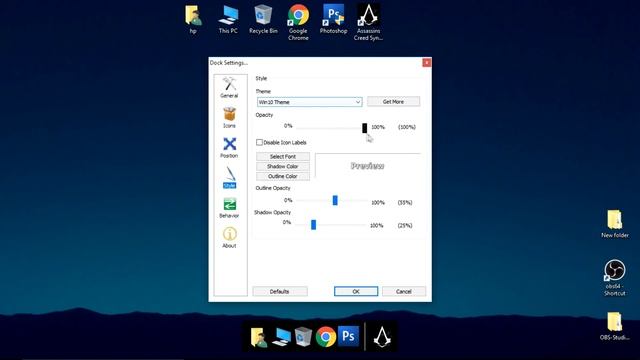Close the Dock Settings dialog
The height and width of the screenshot is (360, 640).
point(427,62)
